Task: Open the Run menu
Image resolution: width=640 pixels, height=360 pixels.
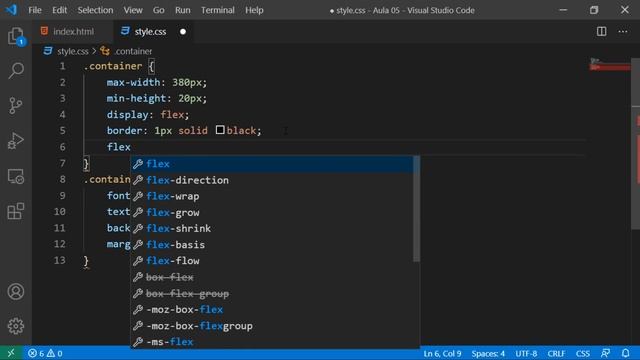Action: (182, 10)
